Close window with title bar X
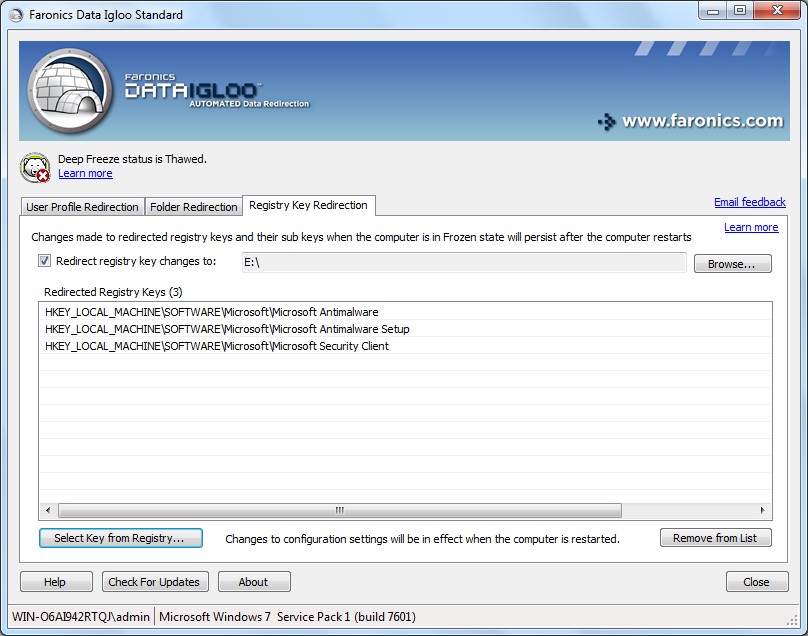This screenshot has height=636, width=808. (x=778, y=11)
